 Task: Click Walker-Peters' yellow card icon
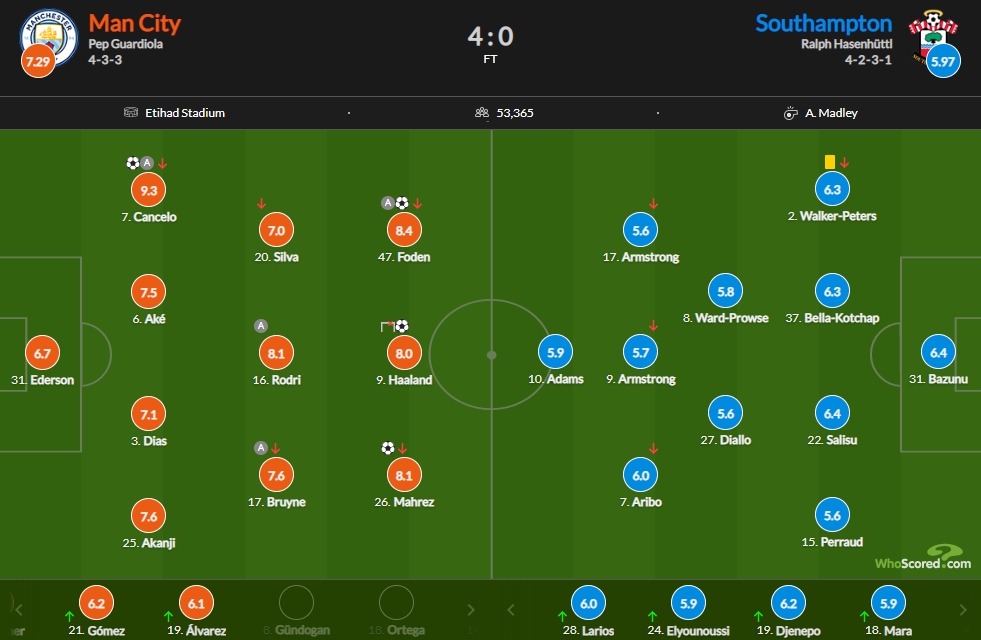click(x=830, y=162)
